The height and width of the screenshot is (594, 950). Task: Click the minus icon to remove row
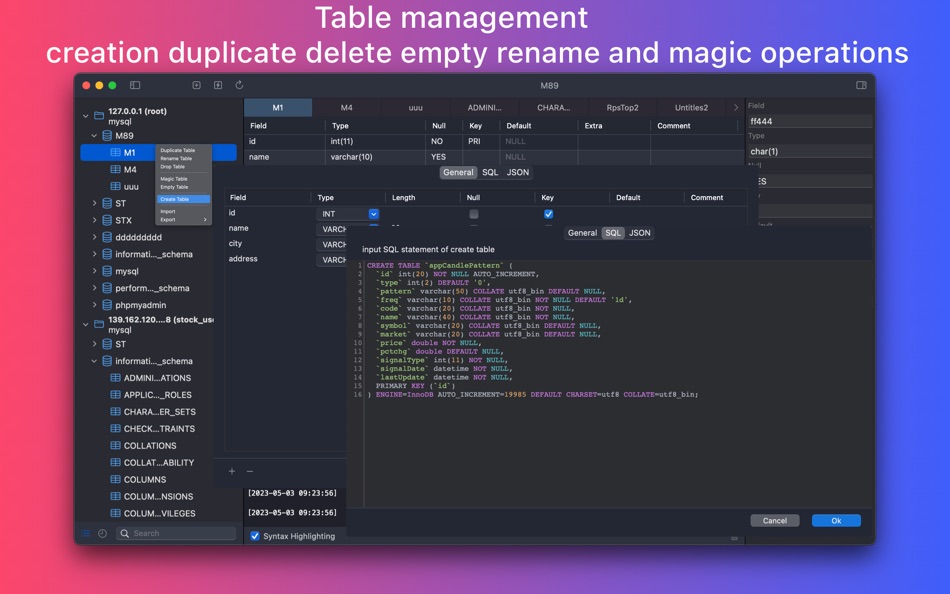coord(250,472)
